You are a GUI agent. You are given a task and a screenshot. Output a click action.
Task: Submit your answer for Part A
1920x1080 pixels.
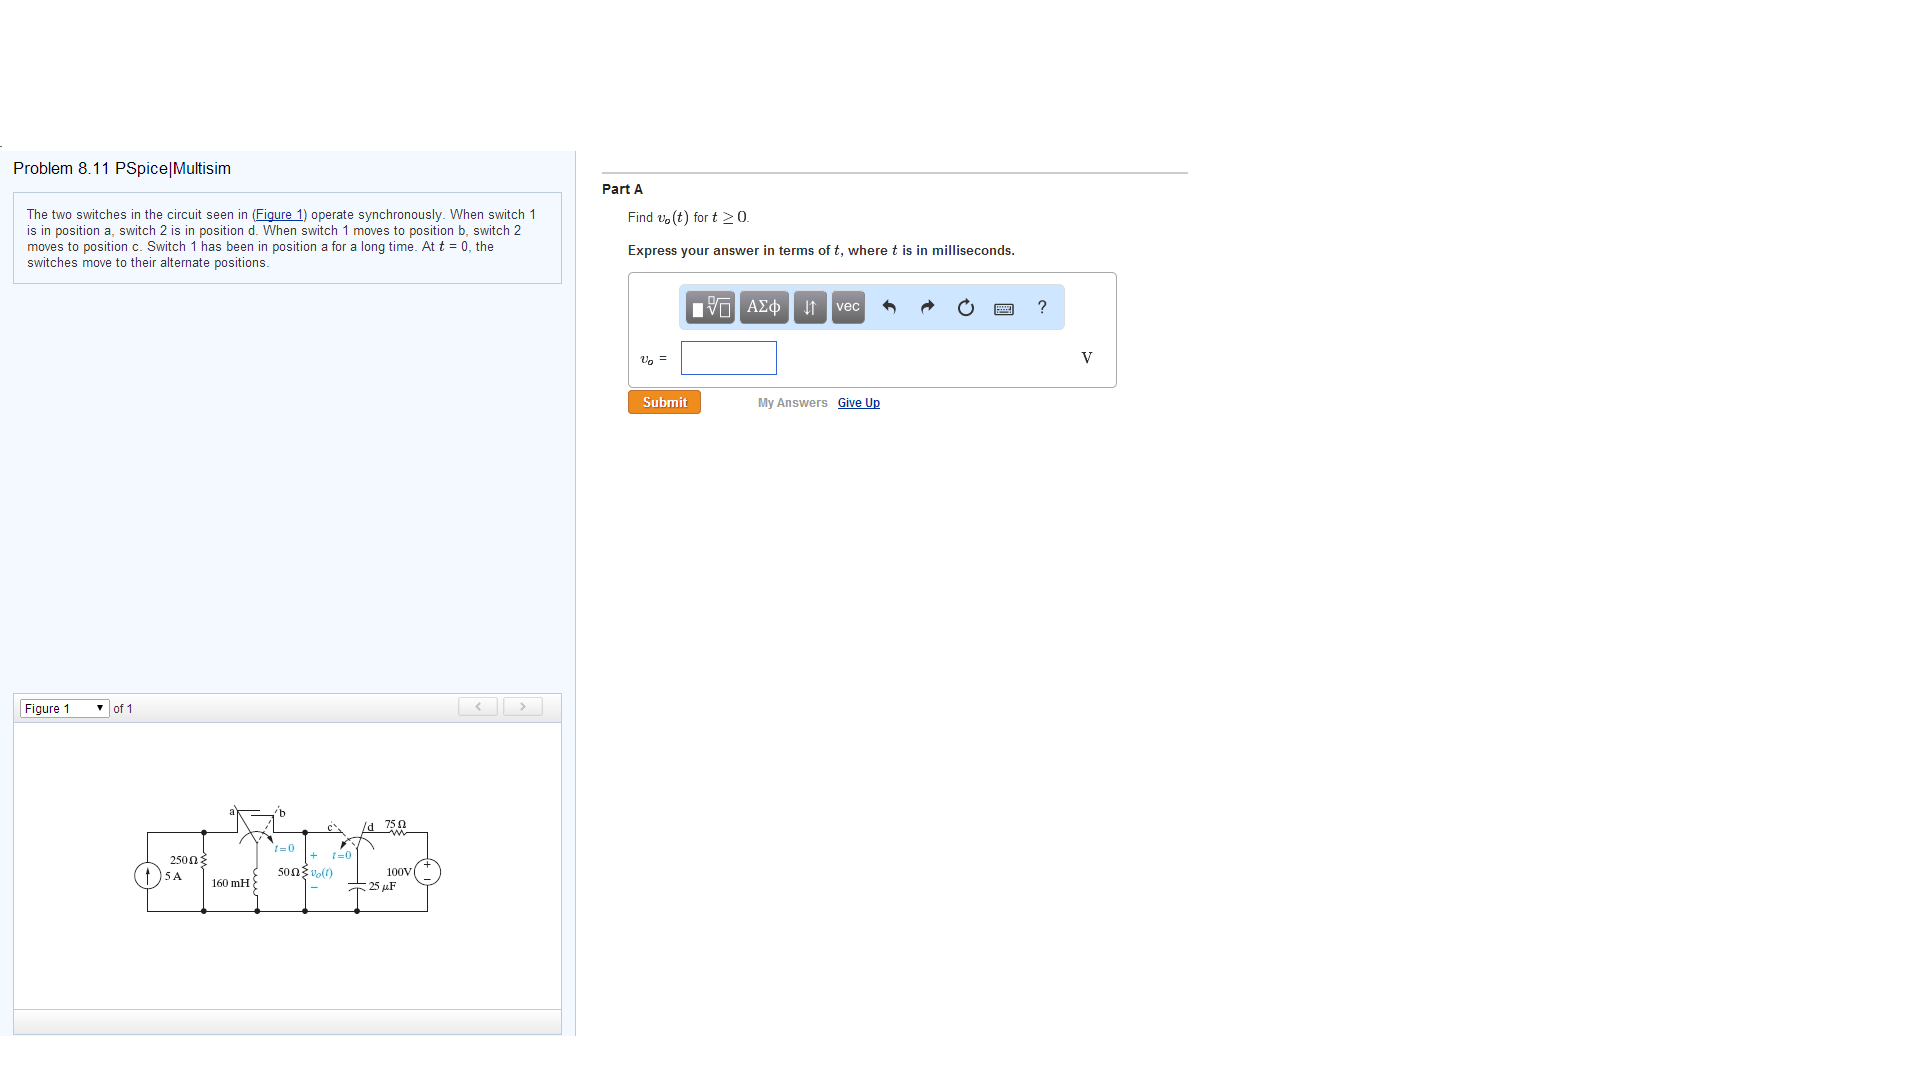663,402
